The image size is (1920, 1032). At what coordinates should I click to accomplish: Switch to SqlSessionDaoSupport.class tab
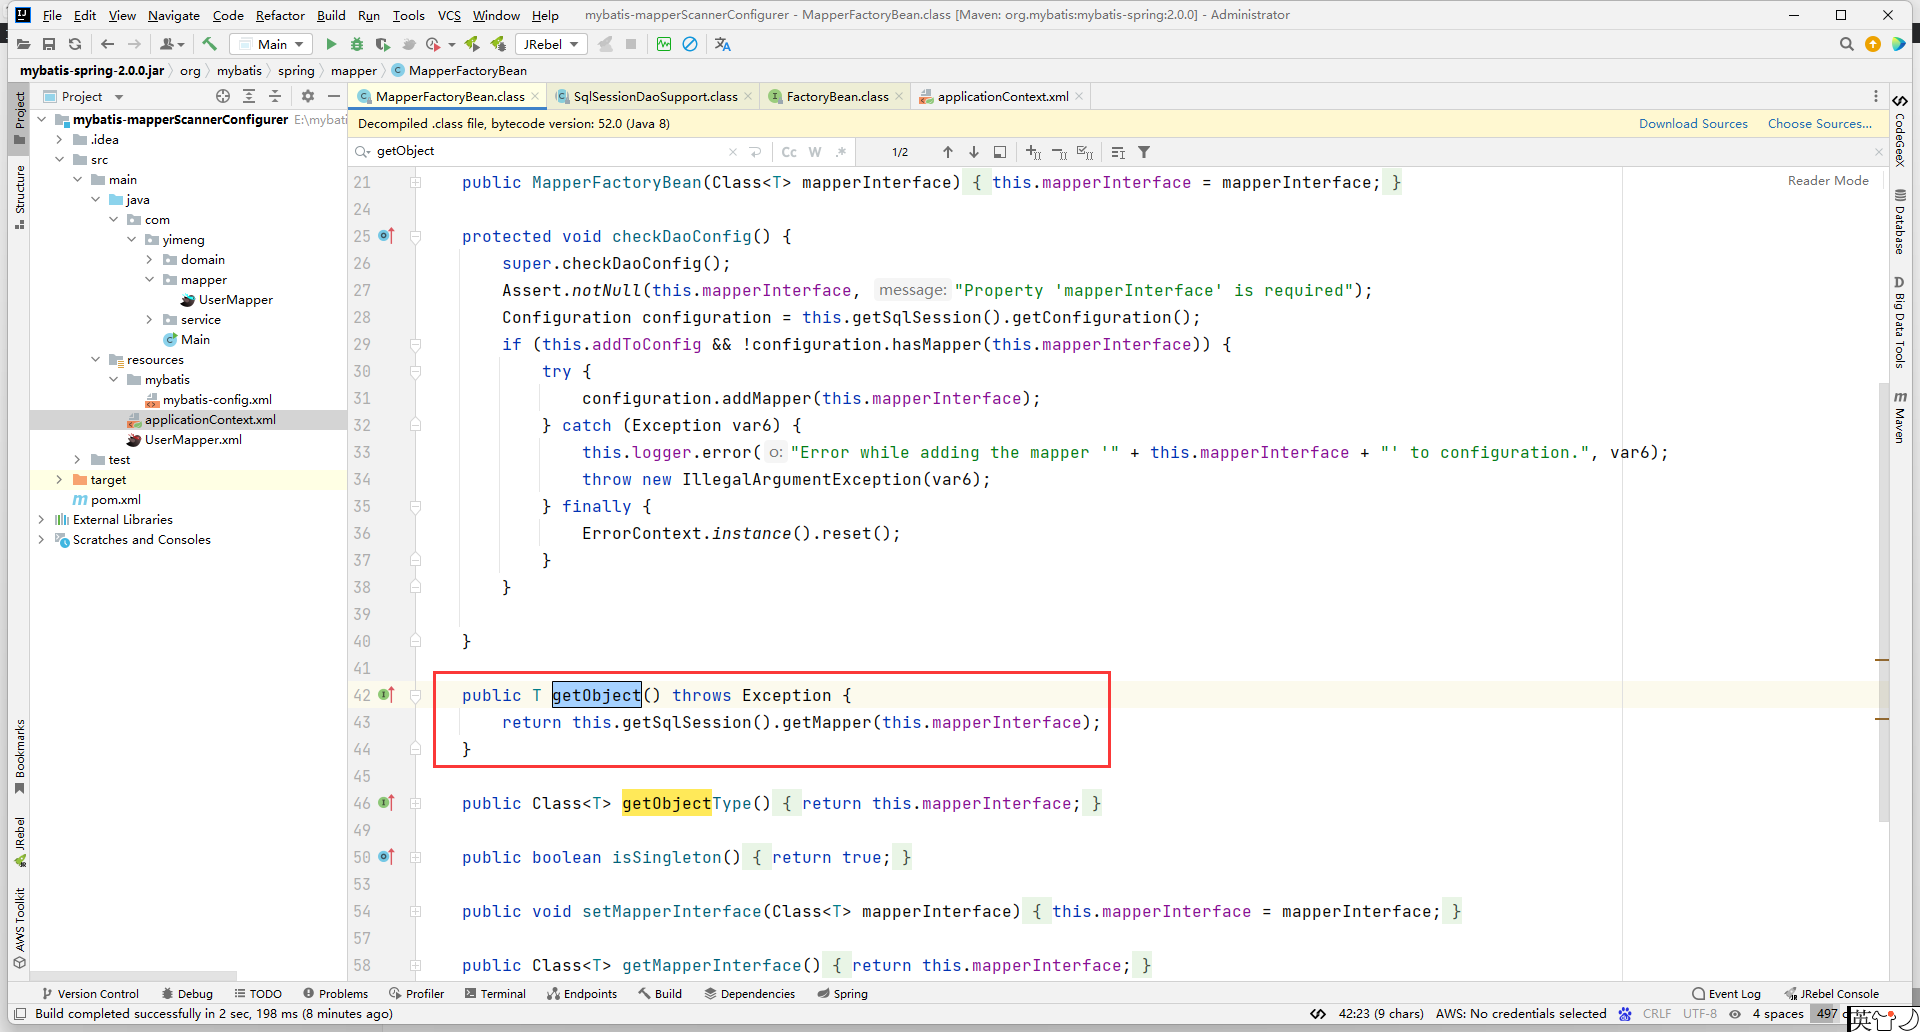click(x=655, y=96)
